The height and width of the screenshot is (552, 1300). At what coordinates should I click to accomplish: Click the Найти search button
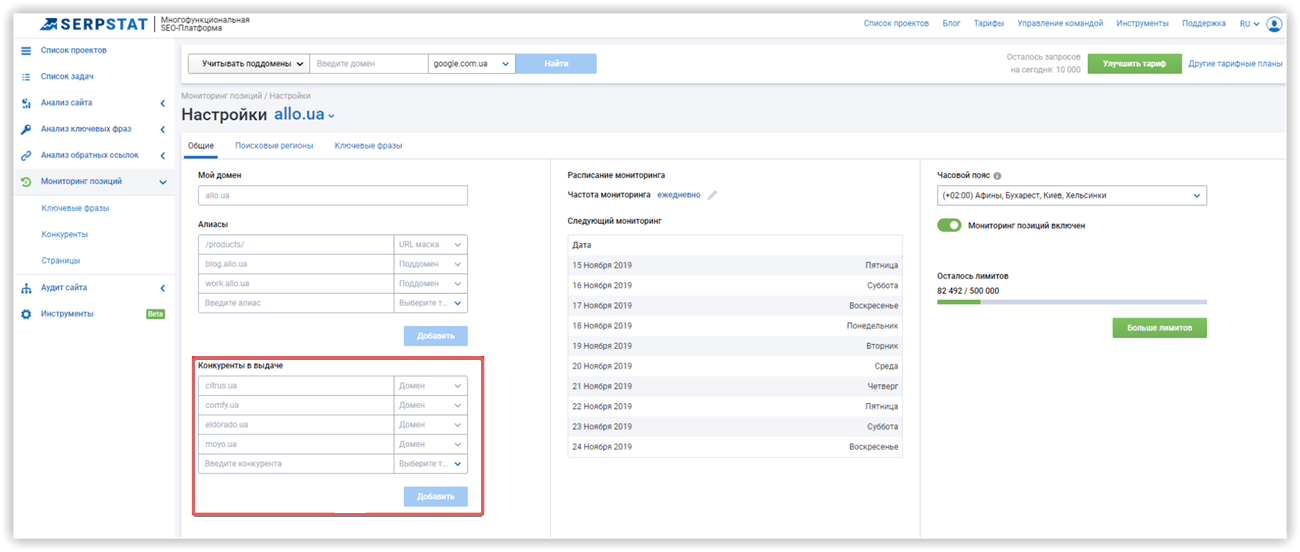pos(557,64)
